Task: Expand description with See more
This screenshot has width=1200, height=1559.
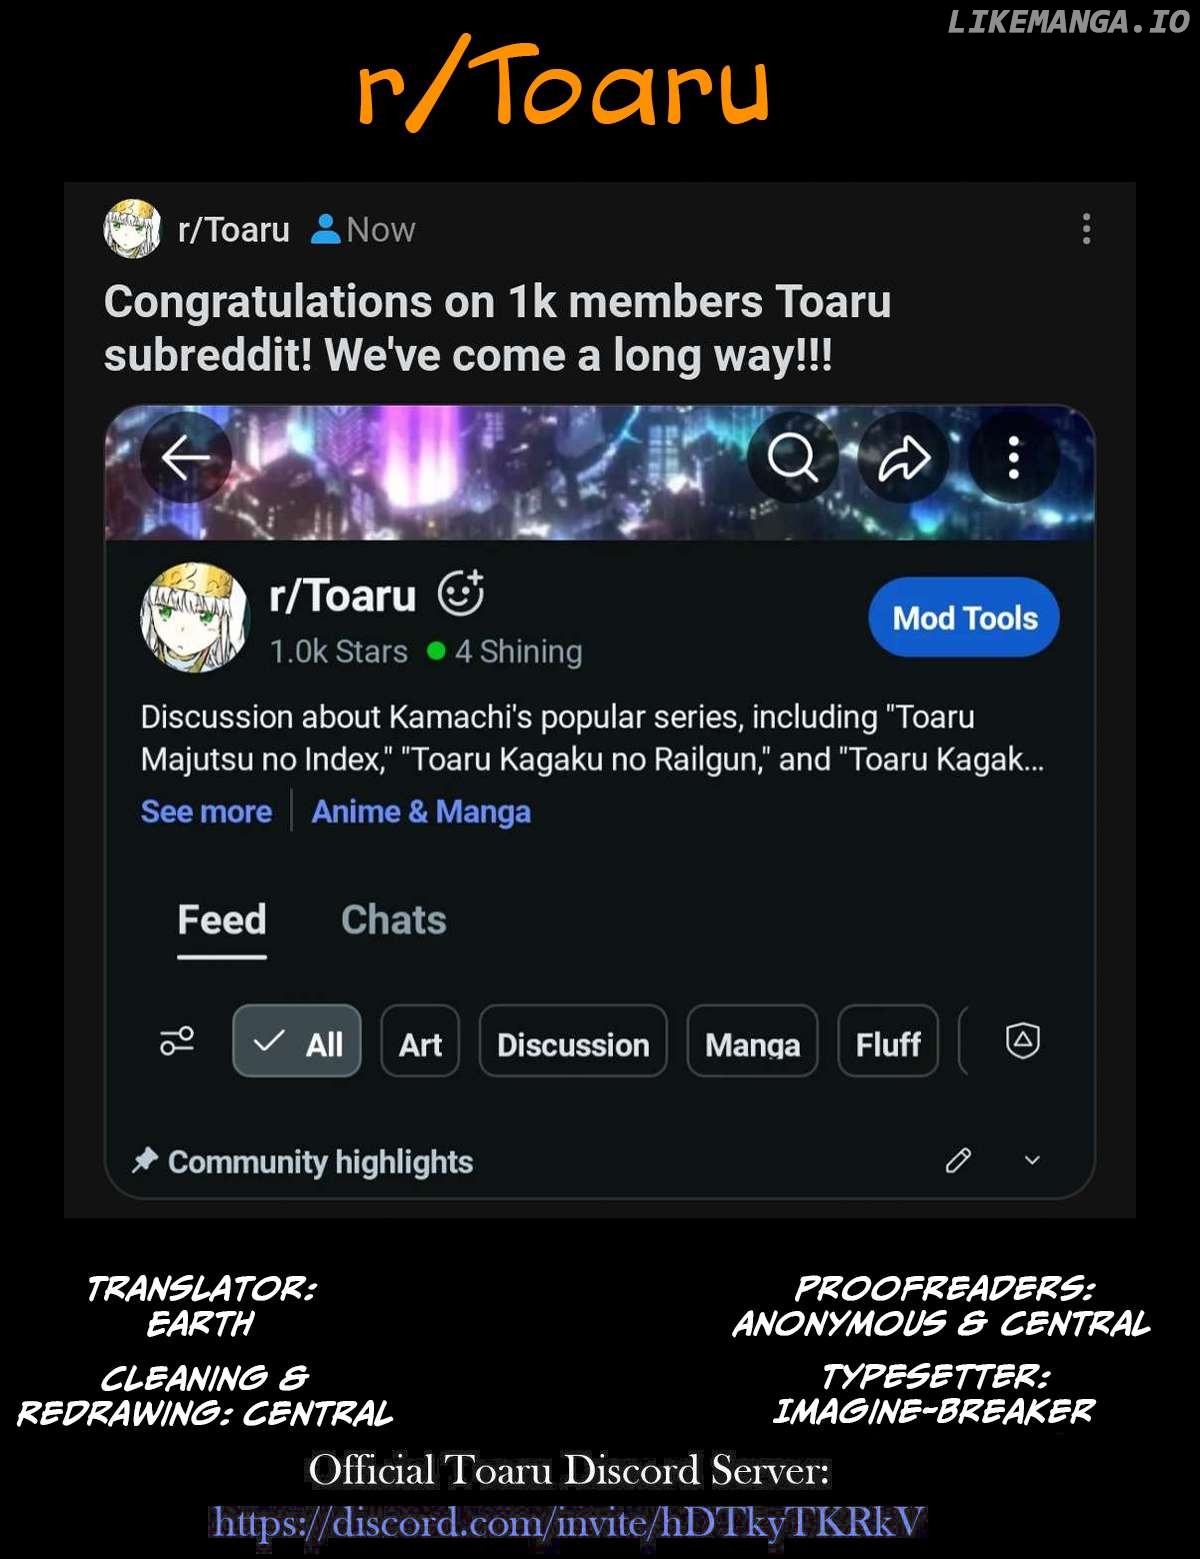Action: point(206,812)
